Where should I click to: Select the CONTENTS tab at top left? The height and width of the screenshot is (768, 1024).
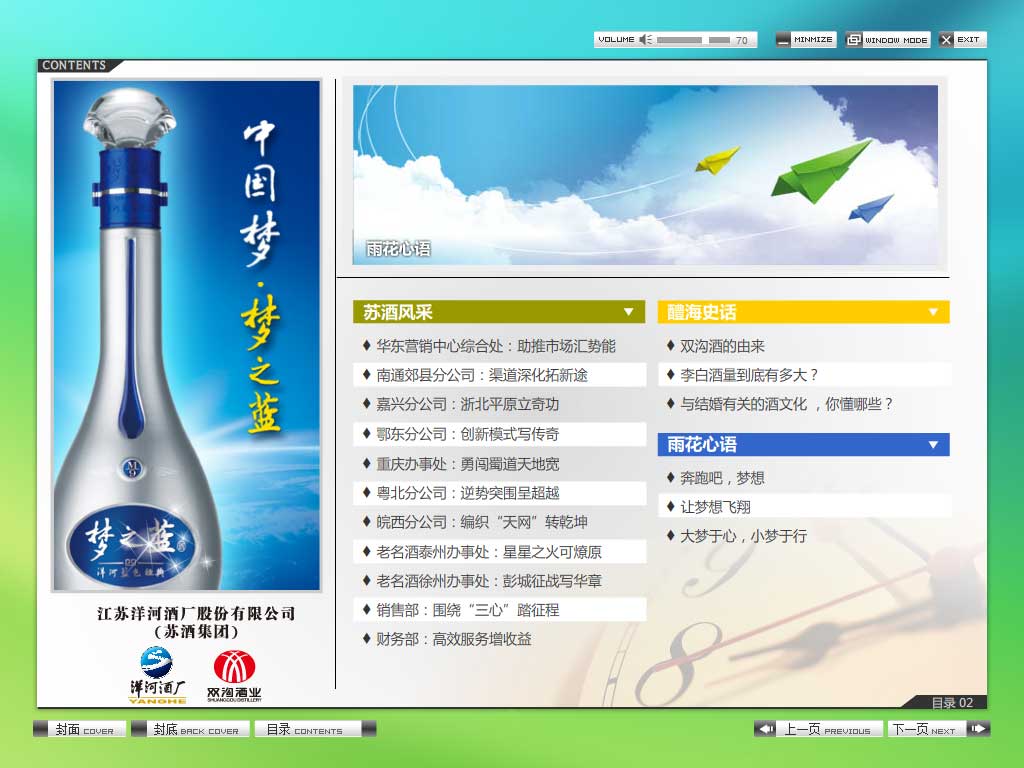[74, 63]
